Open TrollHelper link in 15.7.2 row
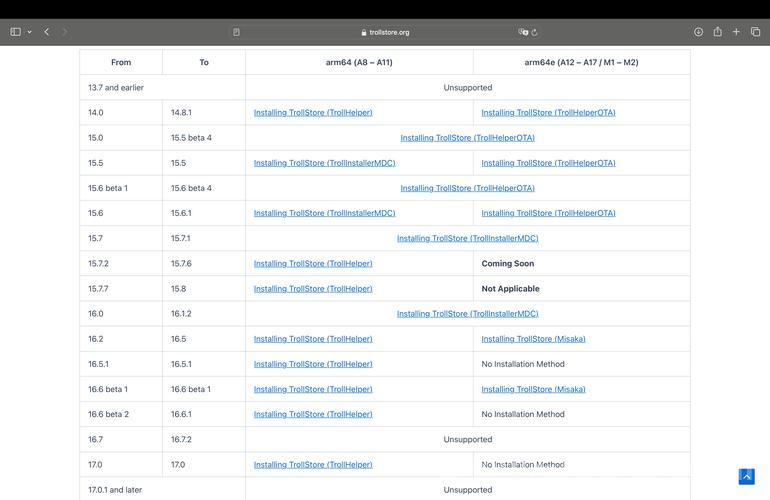The image size is (770, 500). tap(313, 263)
